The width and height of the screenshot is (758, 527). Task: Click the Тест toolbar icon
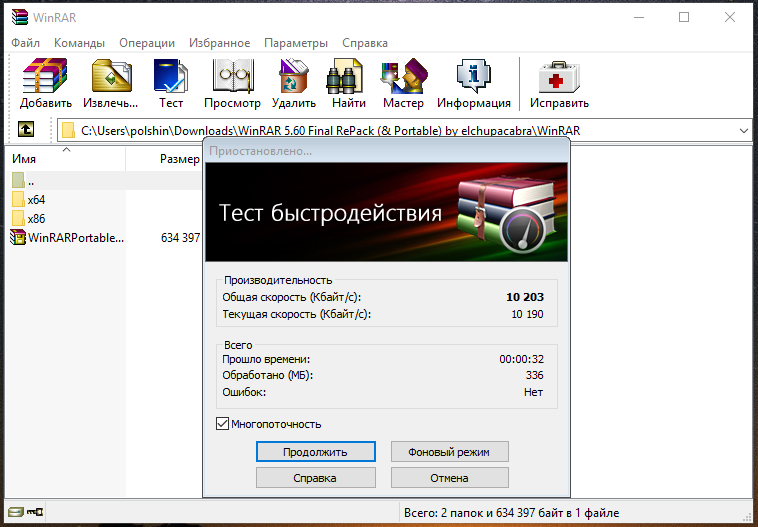(171, 76)
